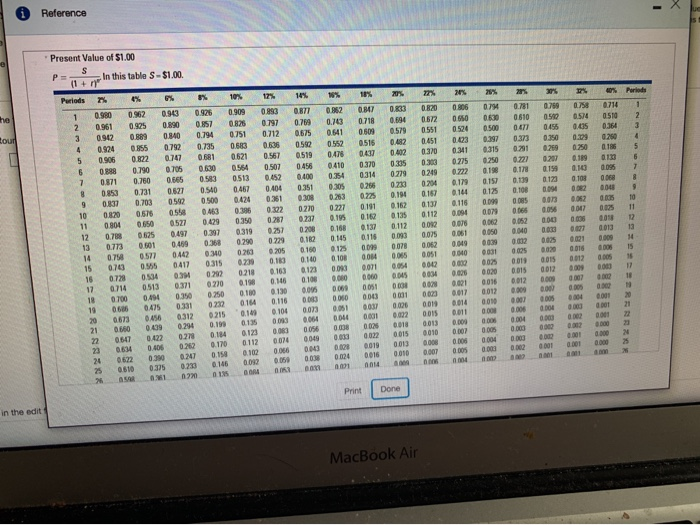Click value 0.743 in period 15, 2% column

click(117, 268)
